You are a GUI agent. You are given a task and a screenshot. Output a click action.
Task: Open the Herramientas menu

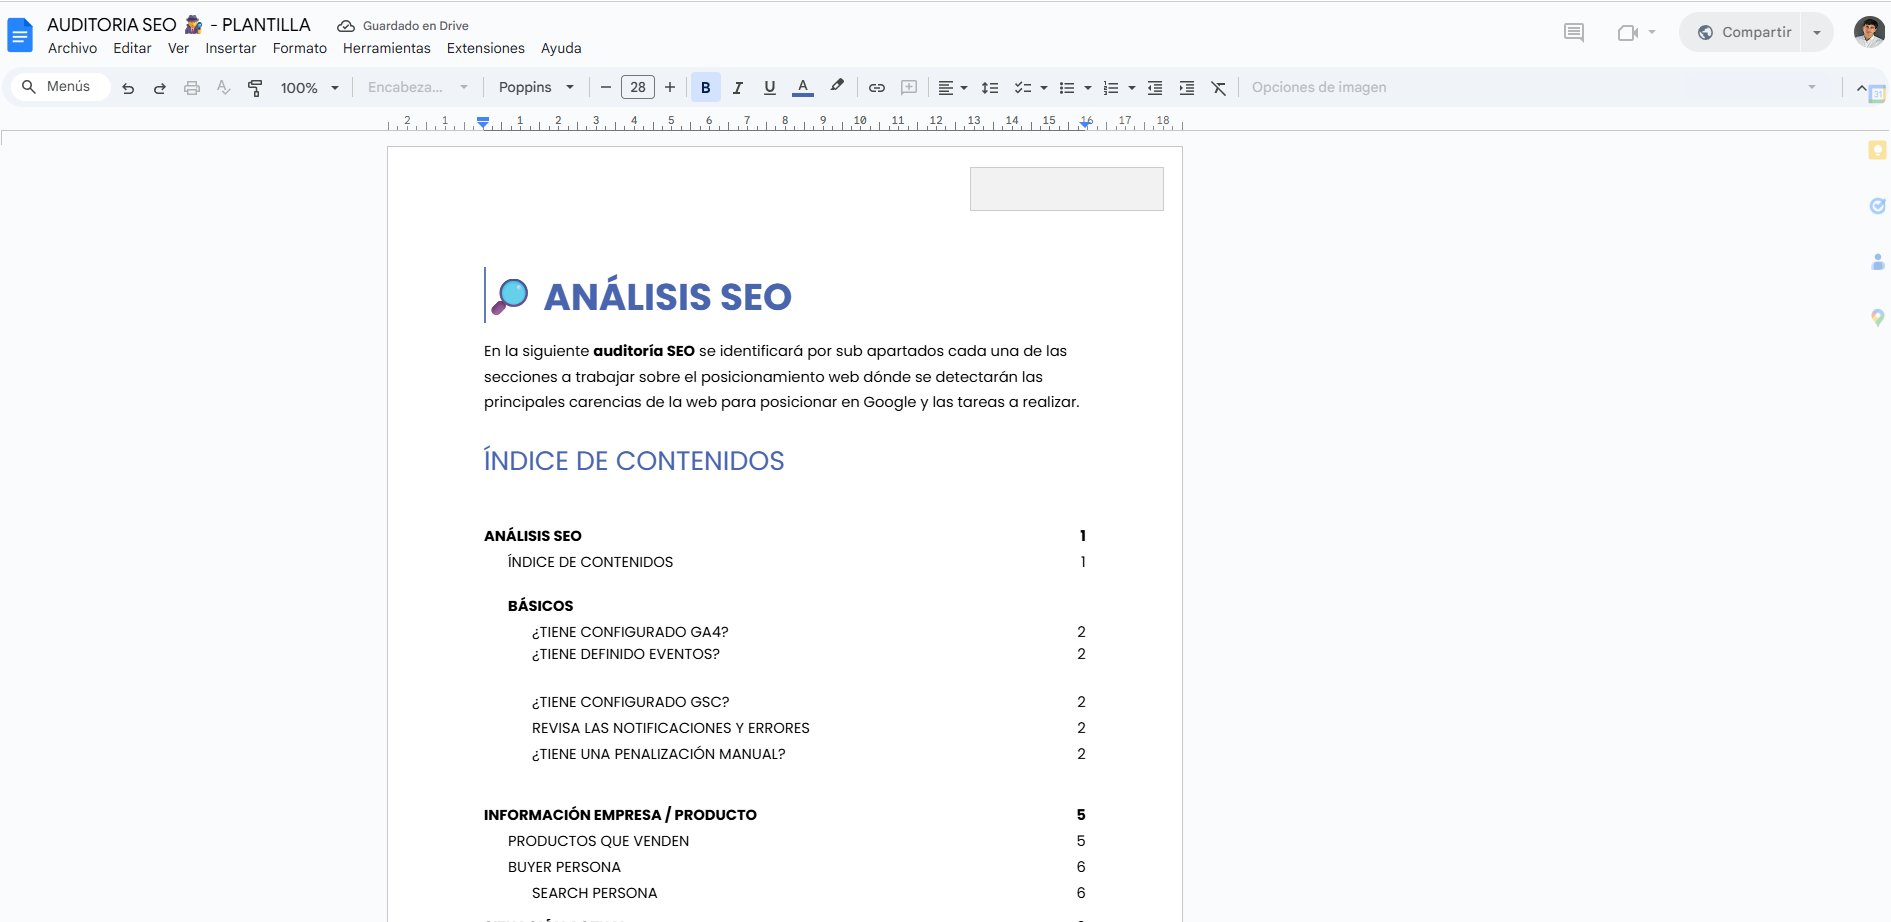click(x=386, y=48)
